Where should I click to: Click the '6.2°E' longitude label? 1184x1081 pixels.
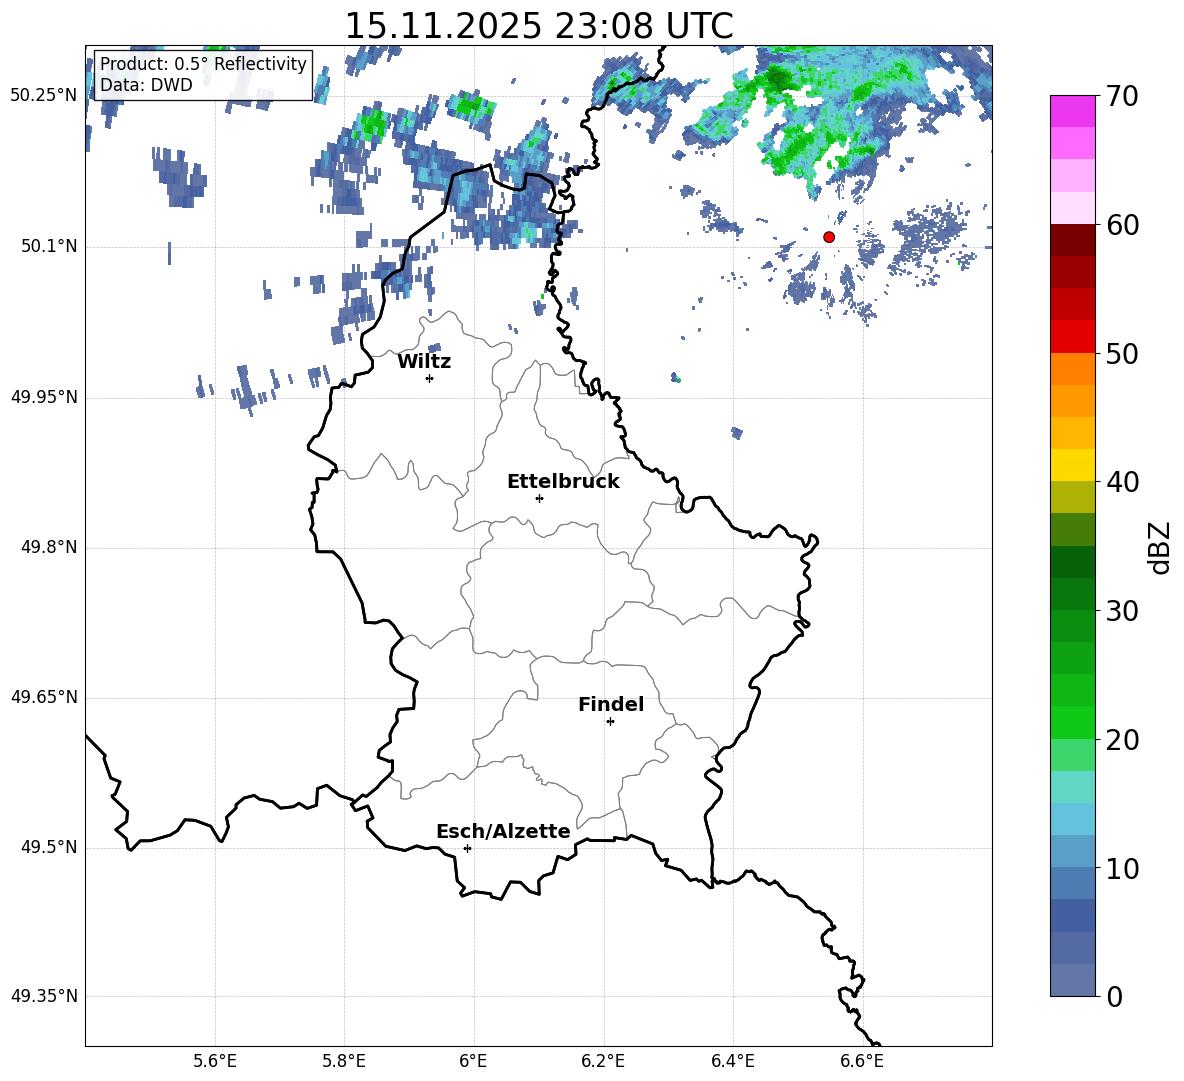pos(603,1061)
